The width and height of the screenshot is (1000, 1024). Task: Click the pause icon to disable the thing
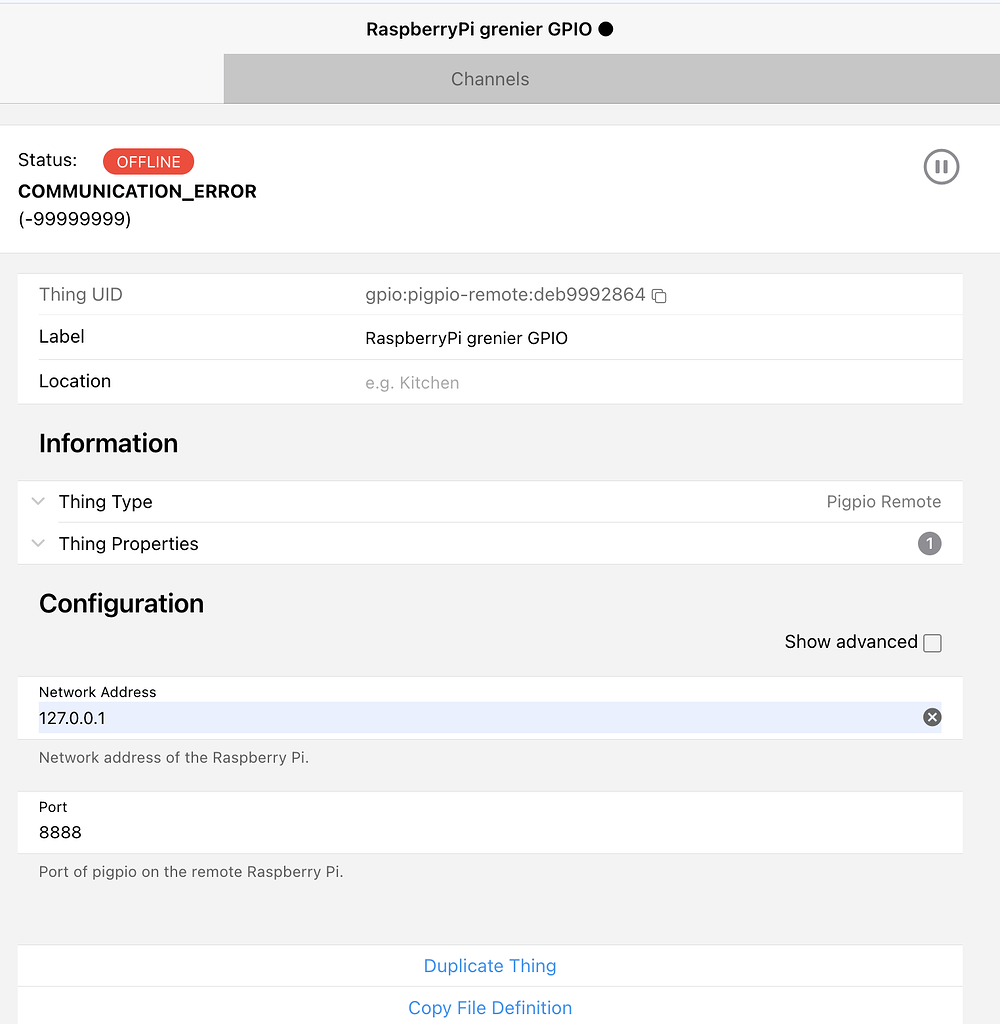point(941,166)
